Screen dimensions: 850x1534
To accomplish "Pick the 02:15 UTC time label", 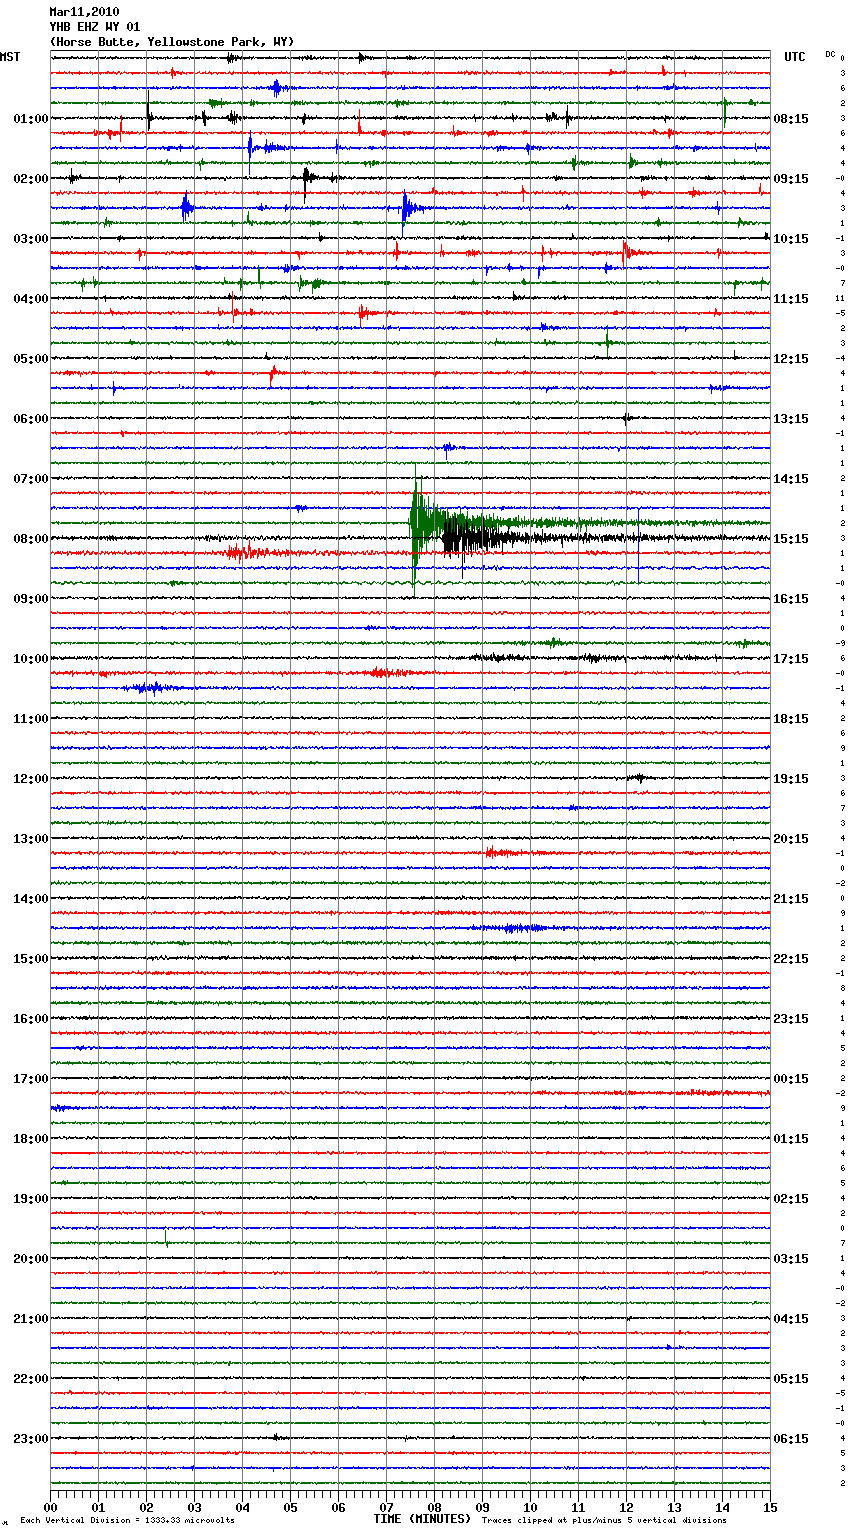I will [791, 1199].
